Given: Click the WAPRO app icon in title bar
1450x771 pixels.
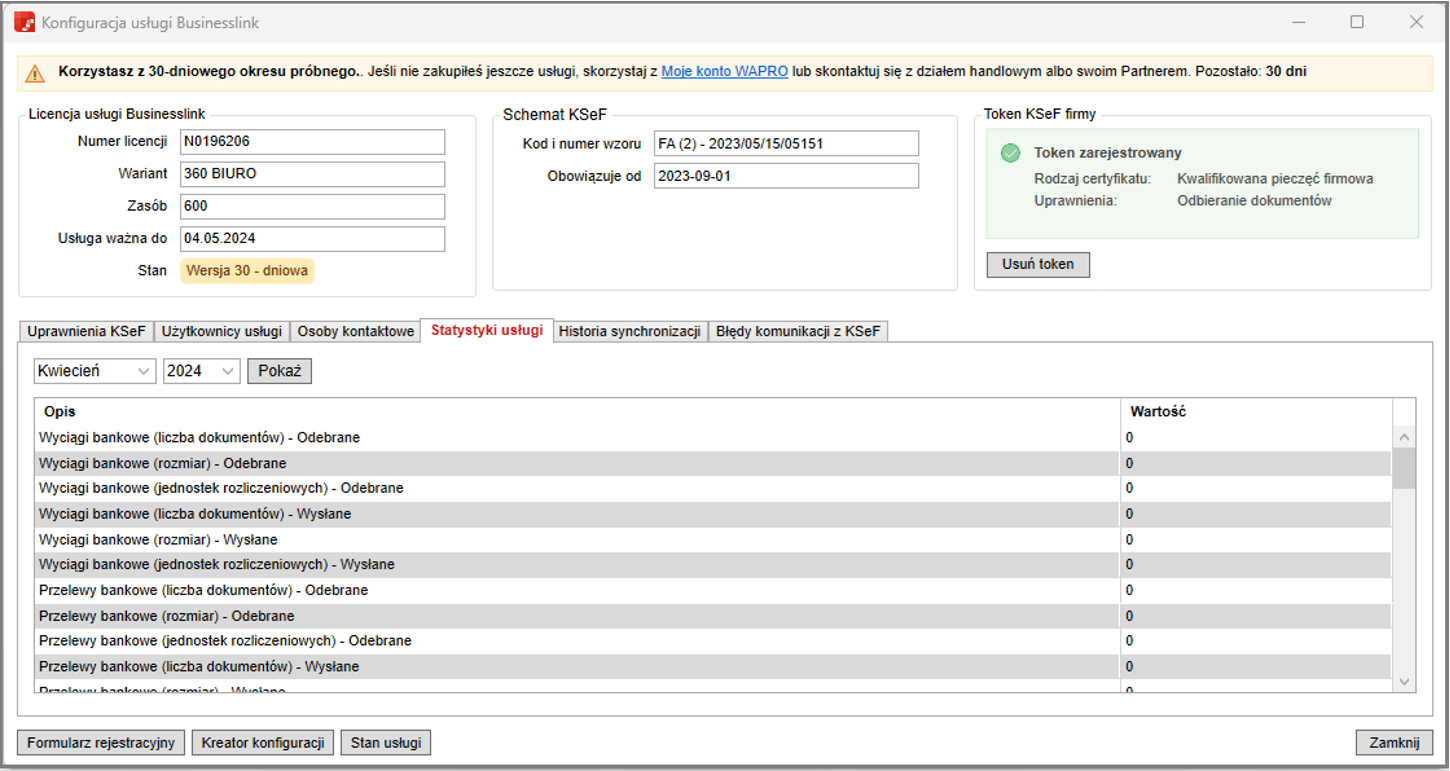Looking at the screenshot, I should pos(24,22).
